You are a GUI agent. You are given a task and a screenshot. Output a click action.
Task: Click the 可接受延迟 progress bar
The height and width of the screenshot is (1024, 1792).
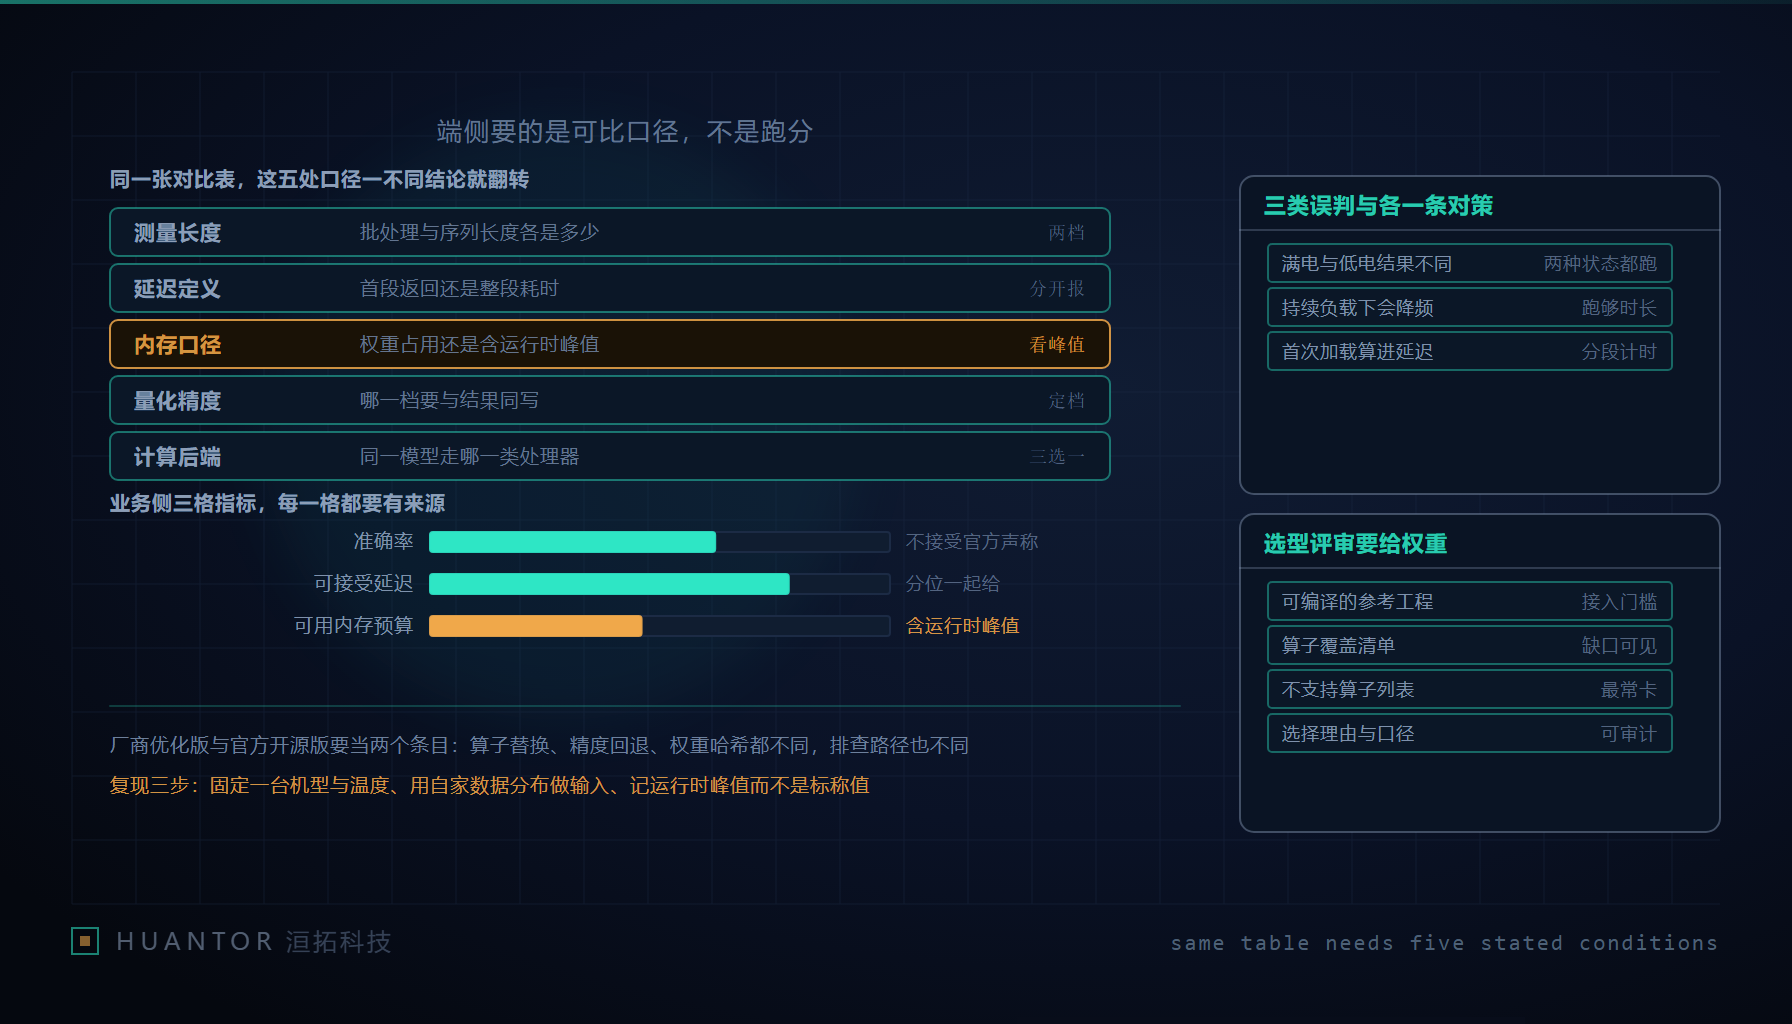pyautogui.click(x=659, y=584)
